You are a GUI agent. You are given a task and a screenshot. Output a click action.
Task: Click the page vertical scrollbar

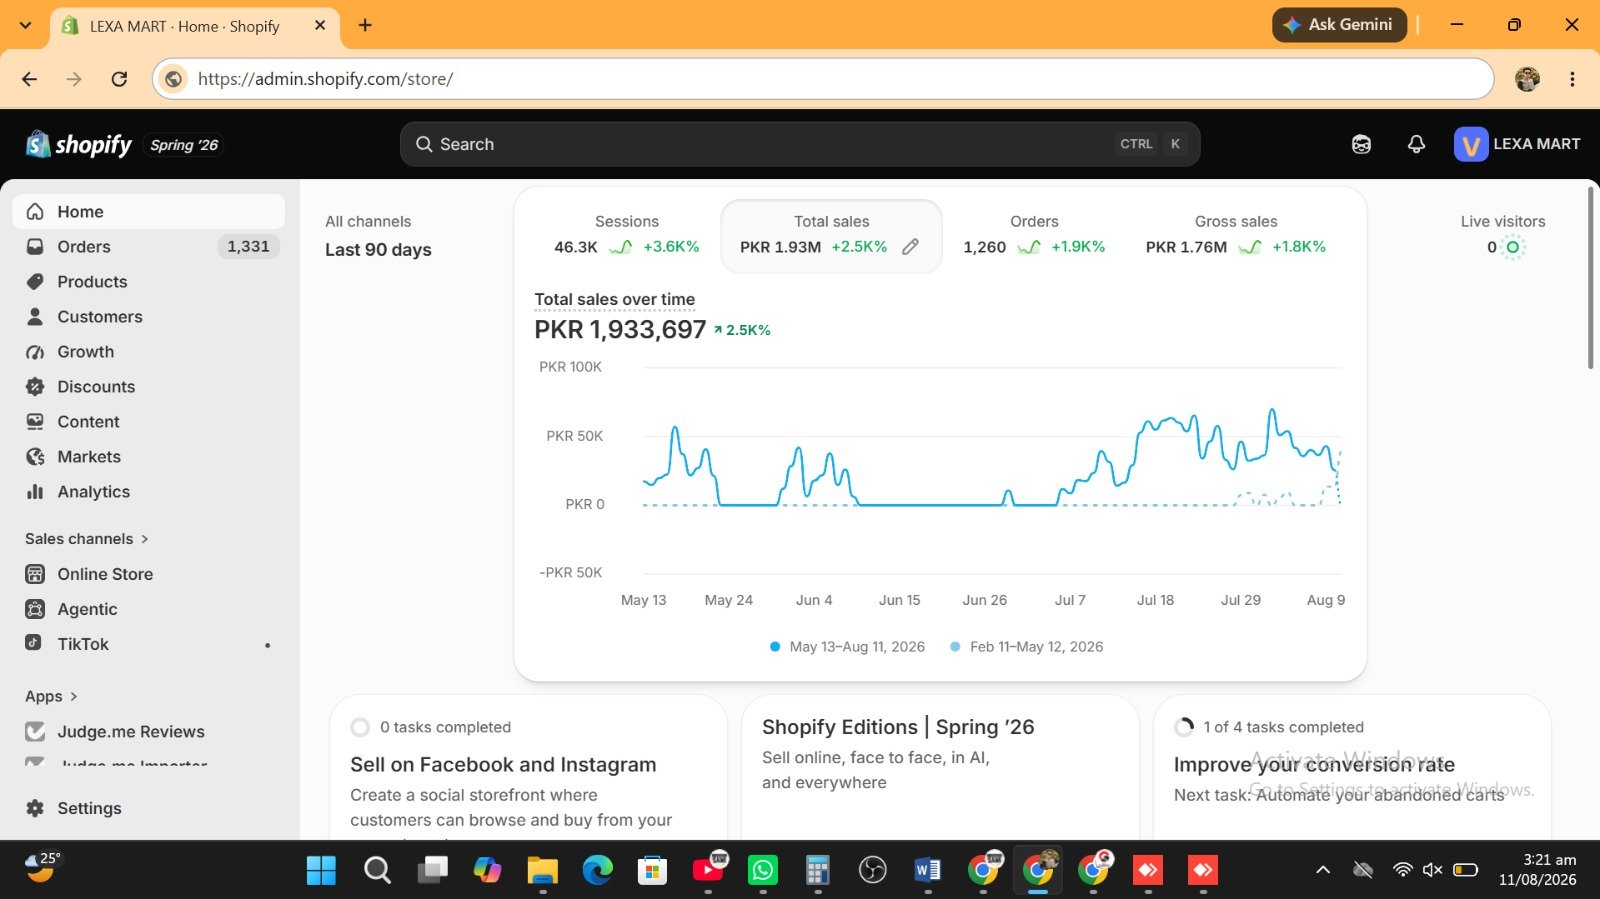pyautogui.click(x=1590, y=277)
